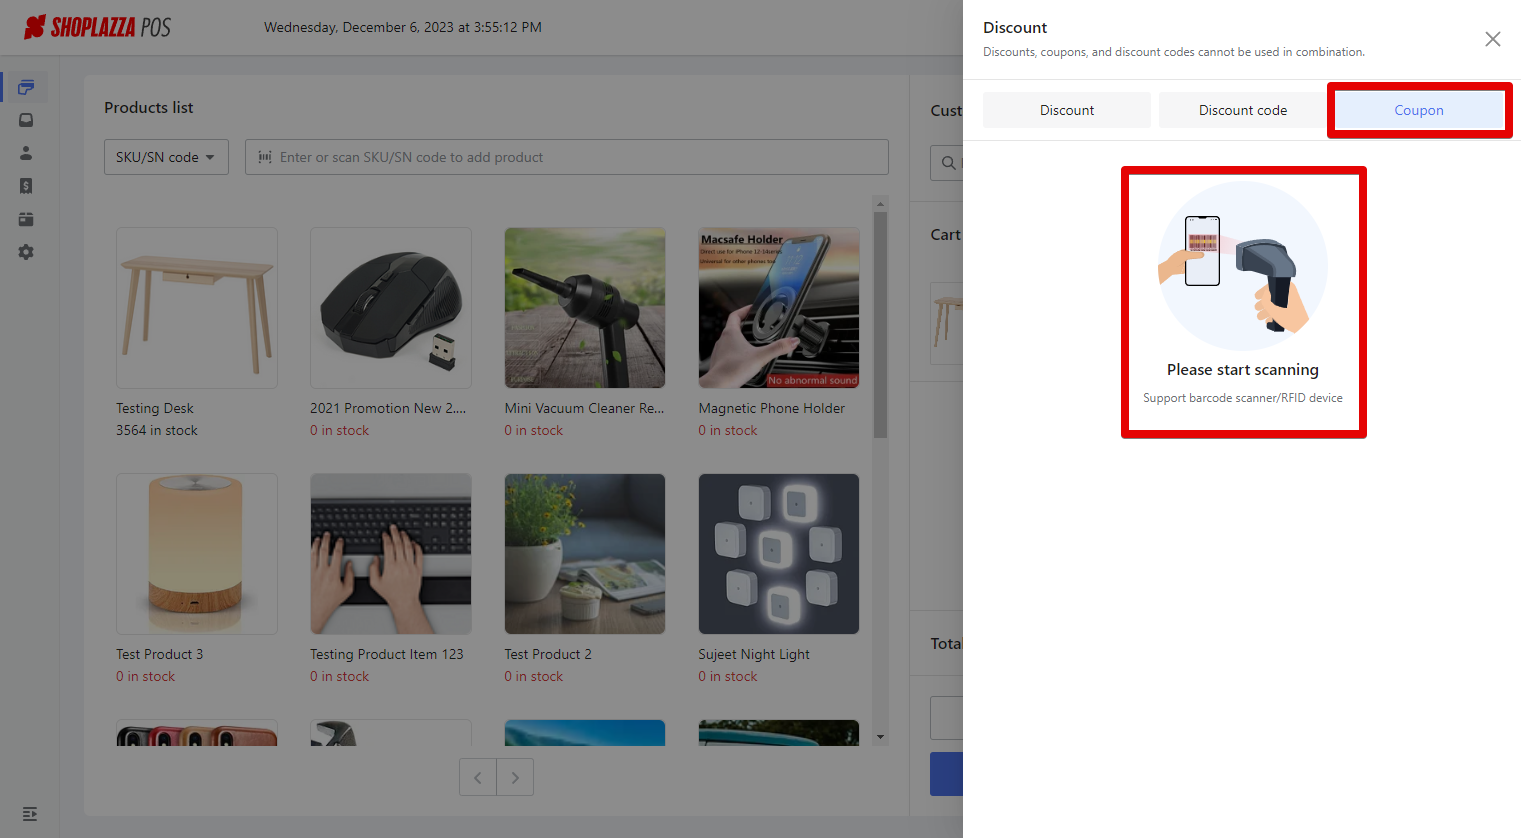Click the cart item desk thumbnail
Image resolution: width=1521 pixels, height=838 pixels.
point(947,323)
